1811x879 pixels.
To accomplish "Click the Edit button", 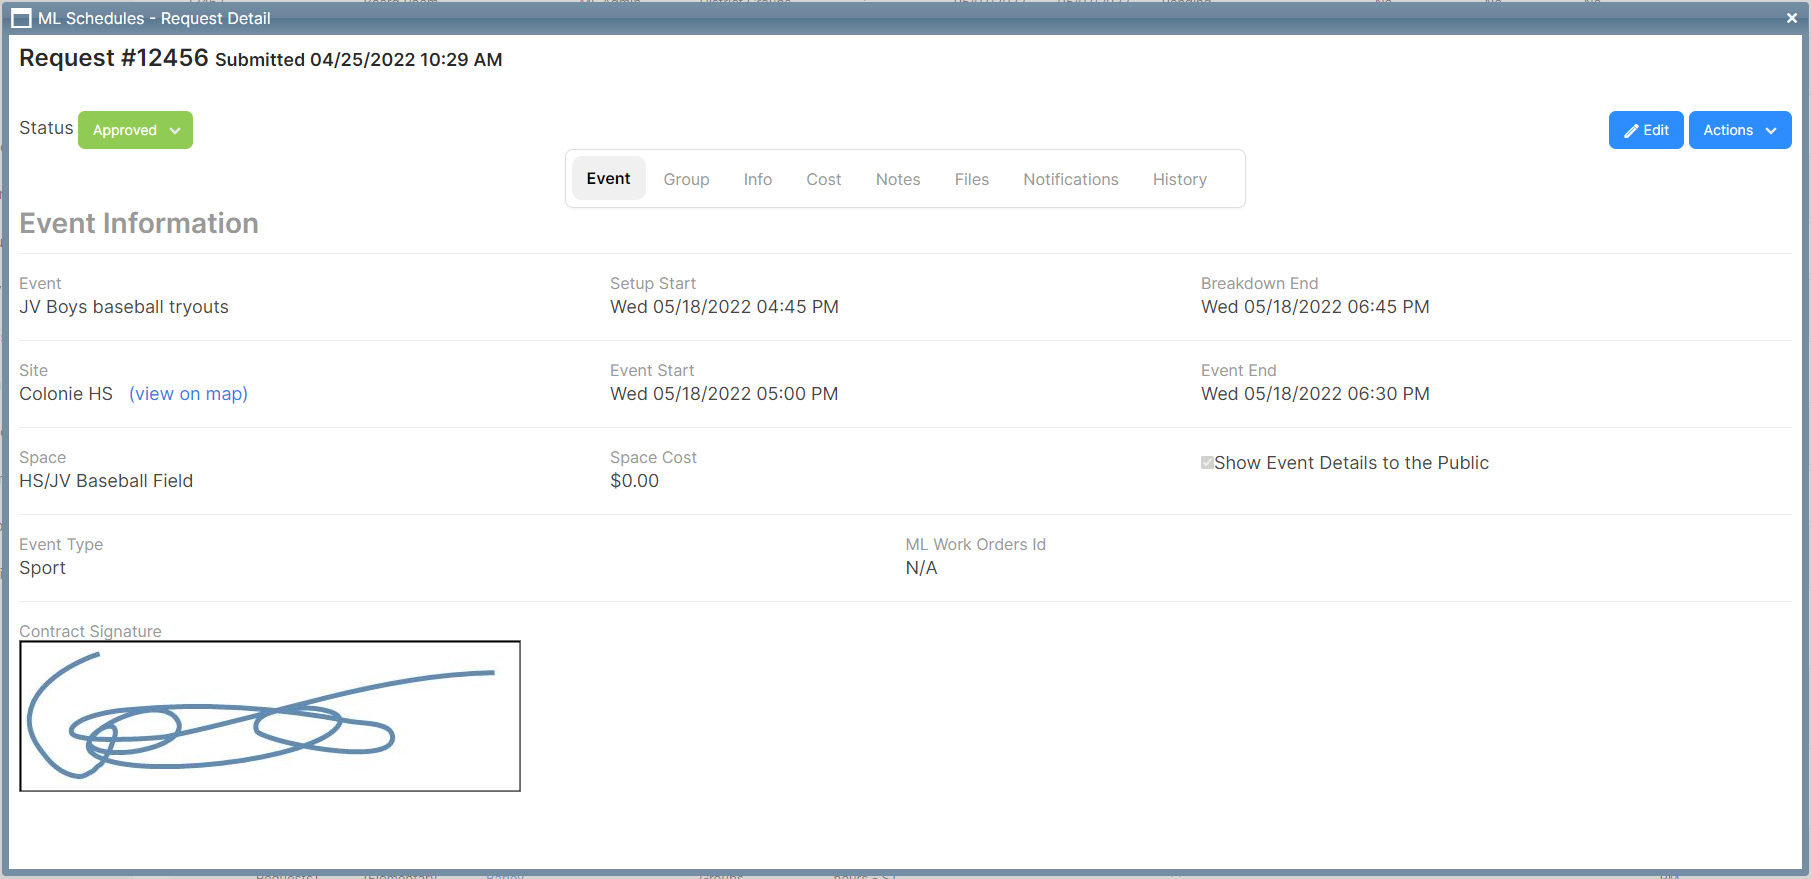I will click(x=1646, y=130).
